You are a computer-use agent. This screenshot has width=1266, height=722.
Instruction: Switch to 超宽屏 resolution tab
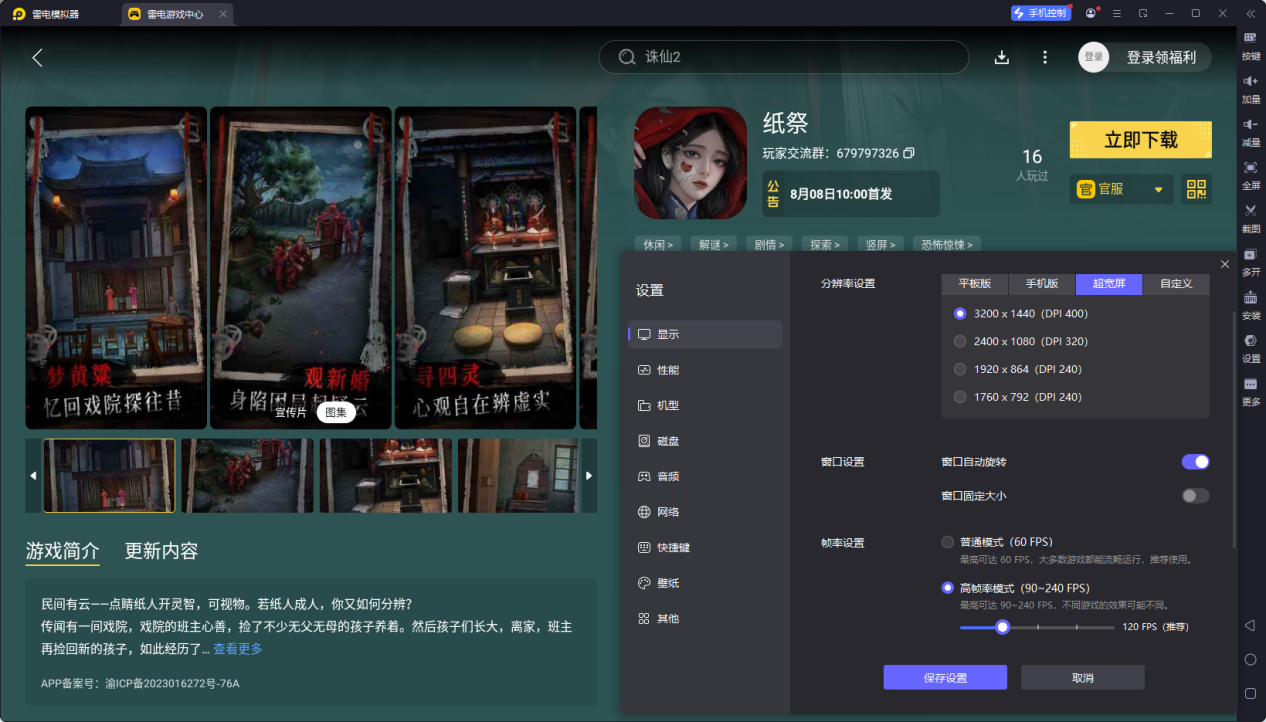(1109, 284)
